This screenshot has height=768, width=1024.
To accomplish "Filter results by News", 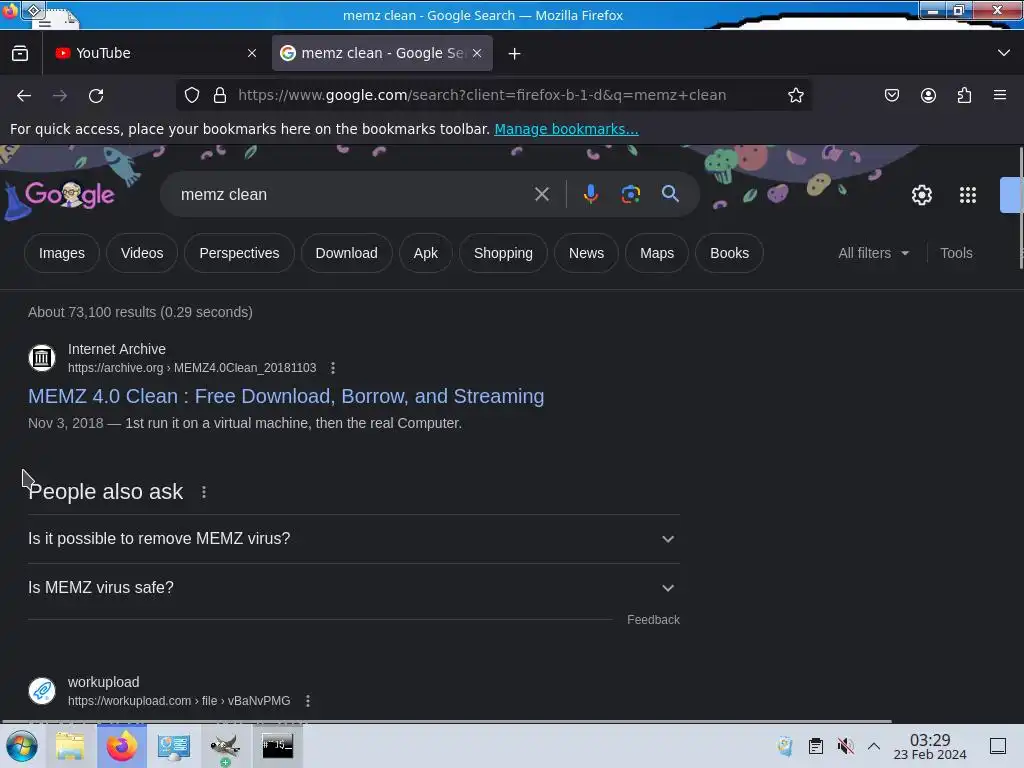I will [586, 253].
